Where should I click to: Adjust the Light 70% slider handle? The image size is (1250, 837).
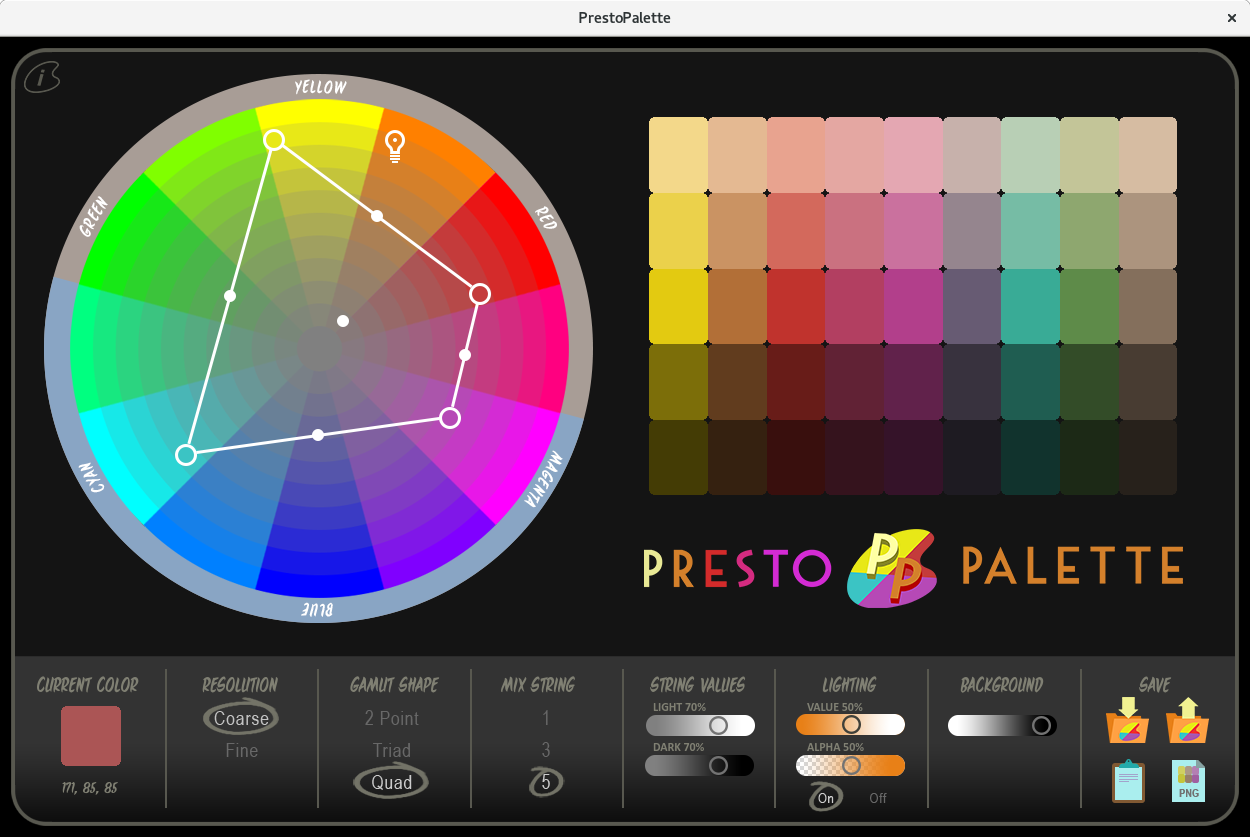[x=718, y=725]
